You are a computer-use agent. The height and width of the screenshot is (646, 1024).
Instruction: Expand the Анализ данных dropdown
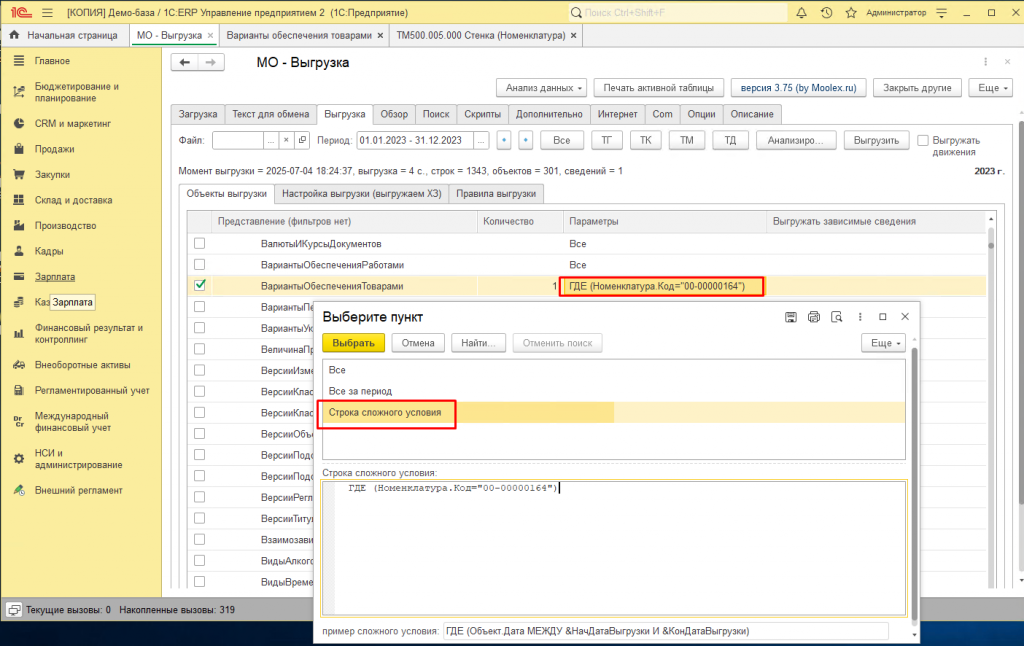541,88
